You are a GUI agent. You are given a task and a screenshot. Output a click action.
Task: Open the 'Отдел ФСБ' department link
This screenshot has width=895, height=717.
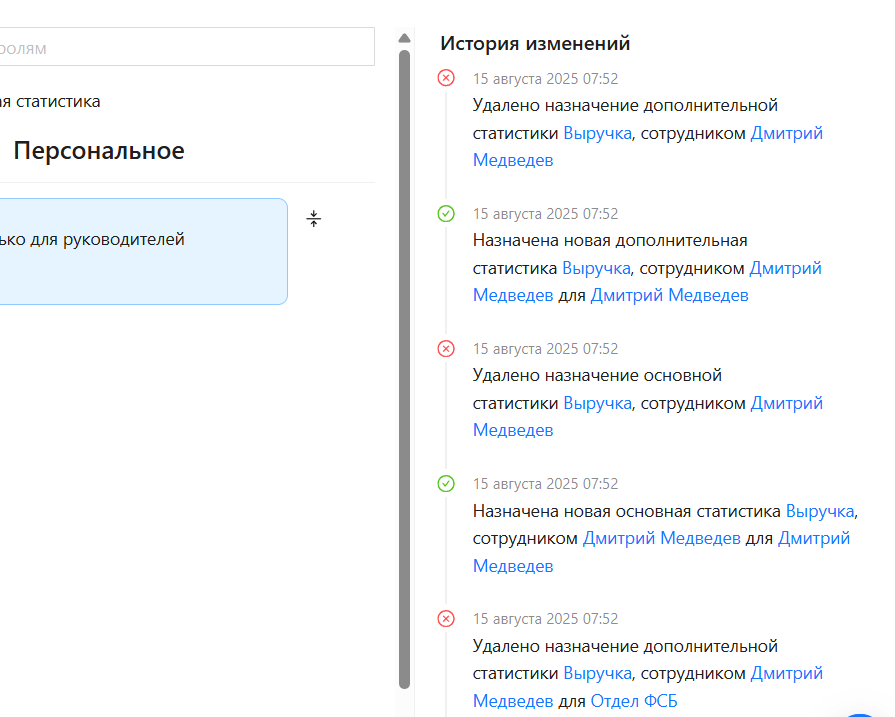[x=633, y=701]
